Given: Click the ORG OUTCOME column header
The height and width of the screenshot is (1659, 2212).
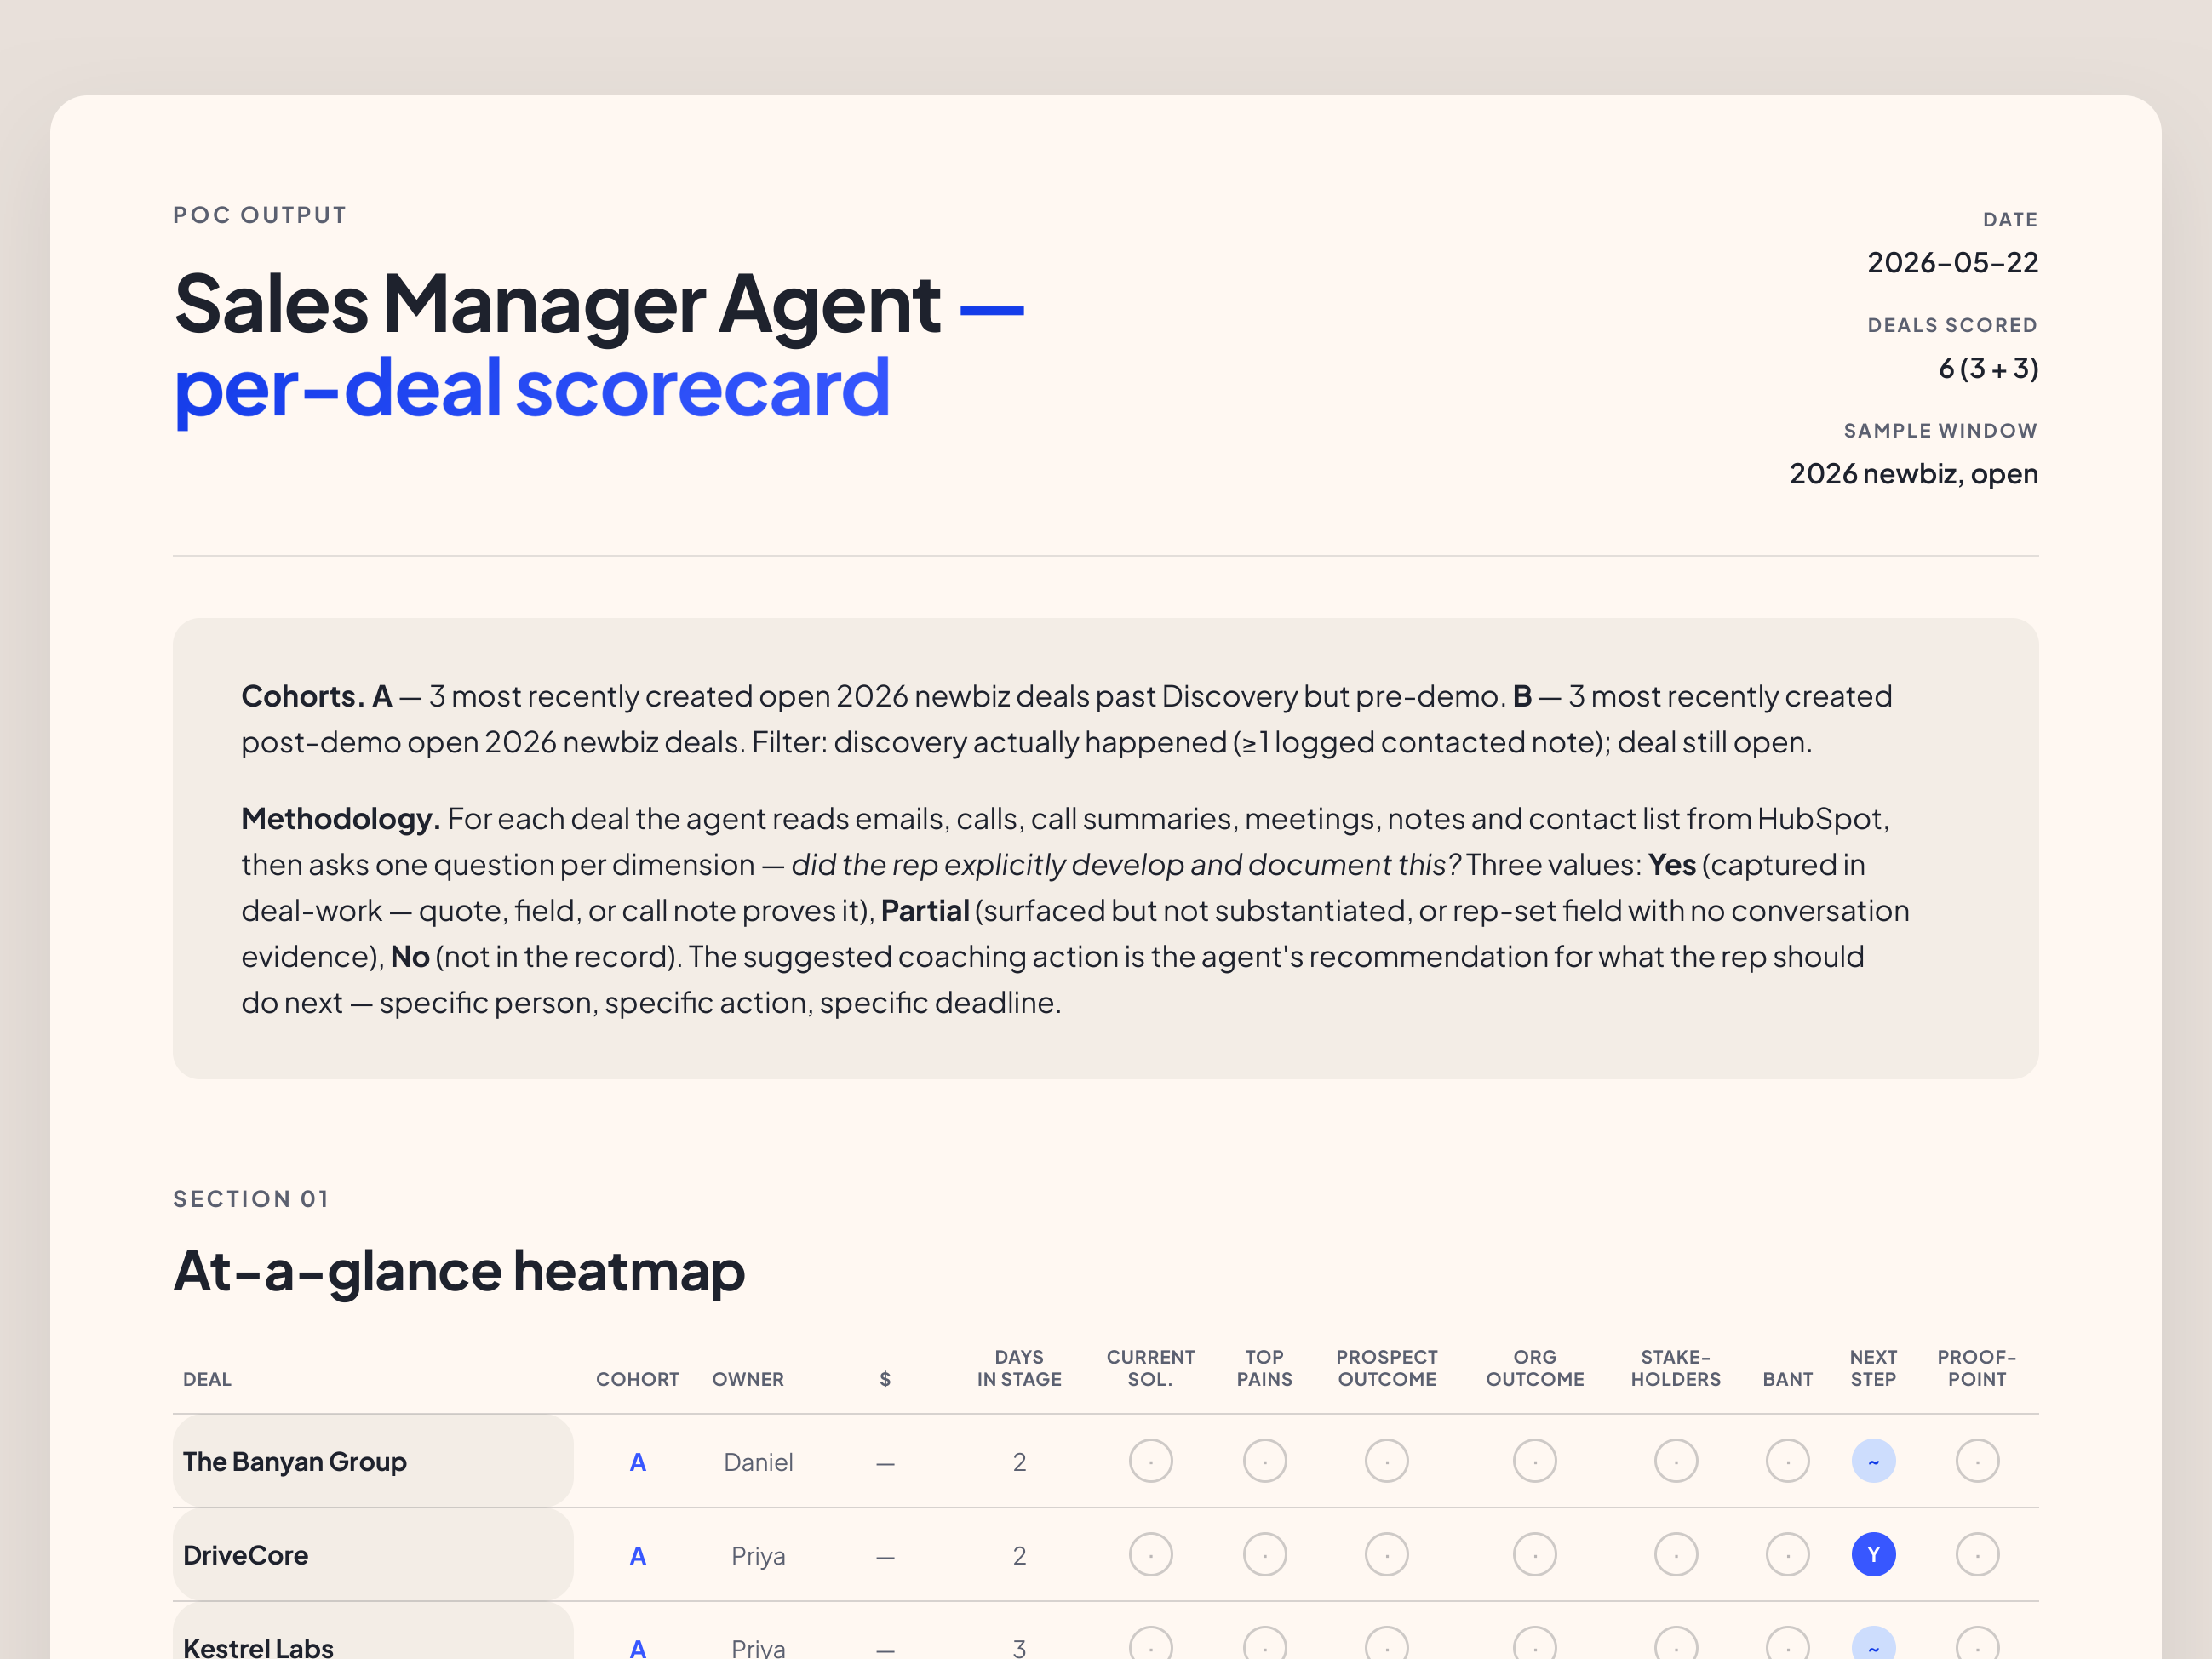Looking at the screenshot, I should pos(1534,1368).
